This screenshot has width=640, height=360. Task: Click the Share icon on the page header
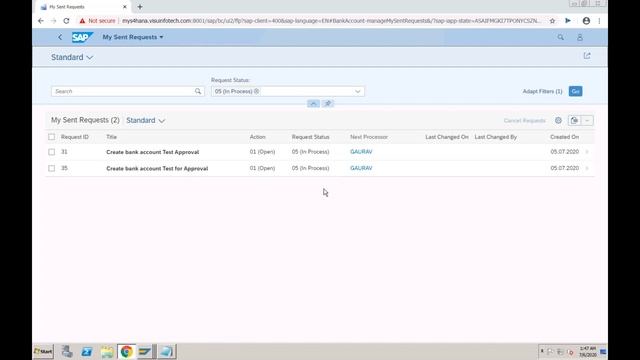pos(587,56)
